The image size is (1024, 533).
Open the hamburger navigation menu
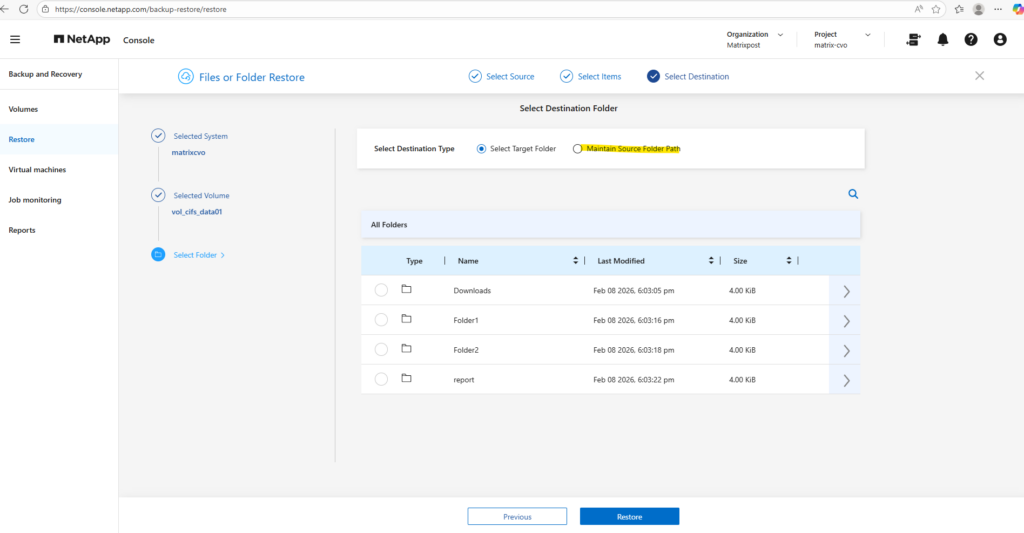point(15,40)
